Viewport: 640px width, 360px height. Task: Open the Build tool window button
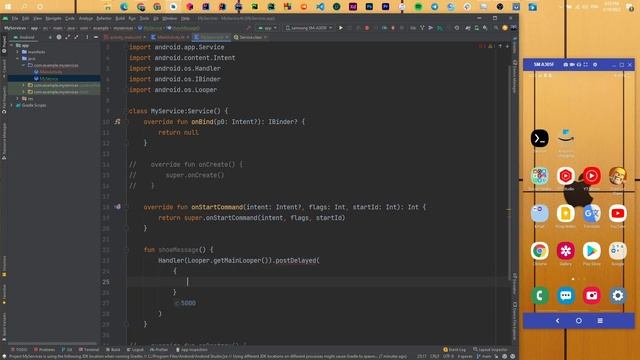[x=113, y=349]
